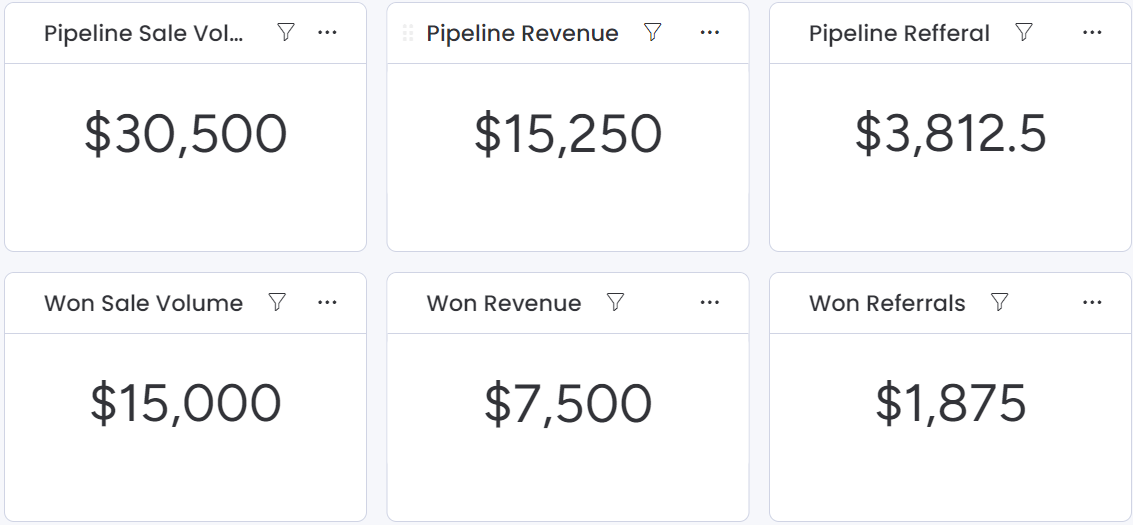Open Won Referrals three-dot menu
The width and height of the screenshot is (1133, 525).
click(1092, 302)
